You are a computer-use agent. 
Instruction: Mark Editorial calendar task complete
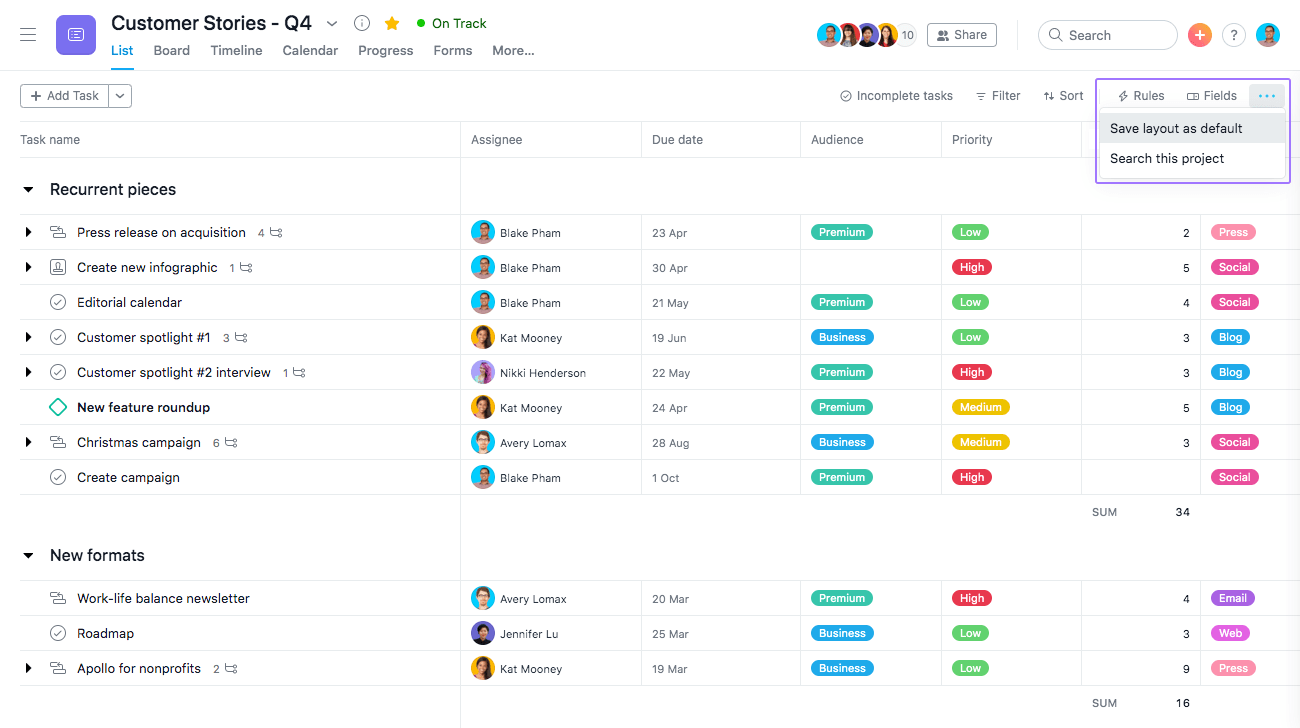coord(58,302)
